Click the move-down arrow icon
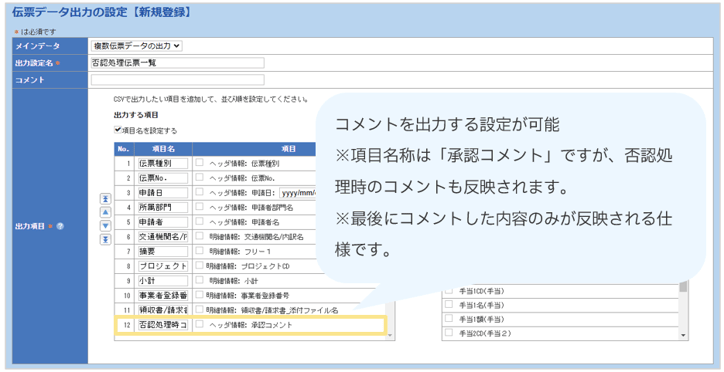Screen dimensions: 724x372 coord(105,226)
